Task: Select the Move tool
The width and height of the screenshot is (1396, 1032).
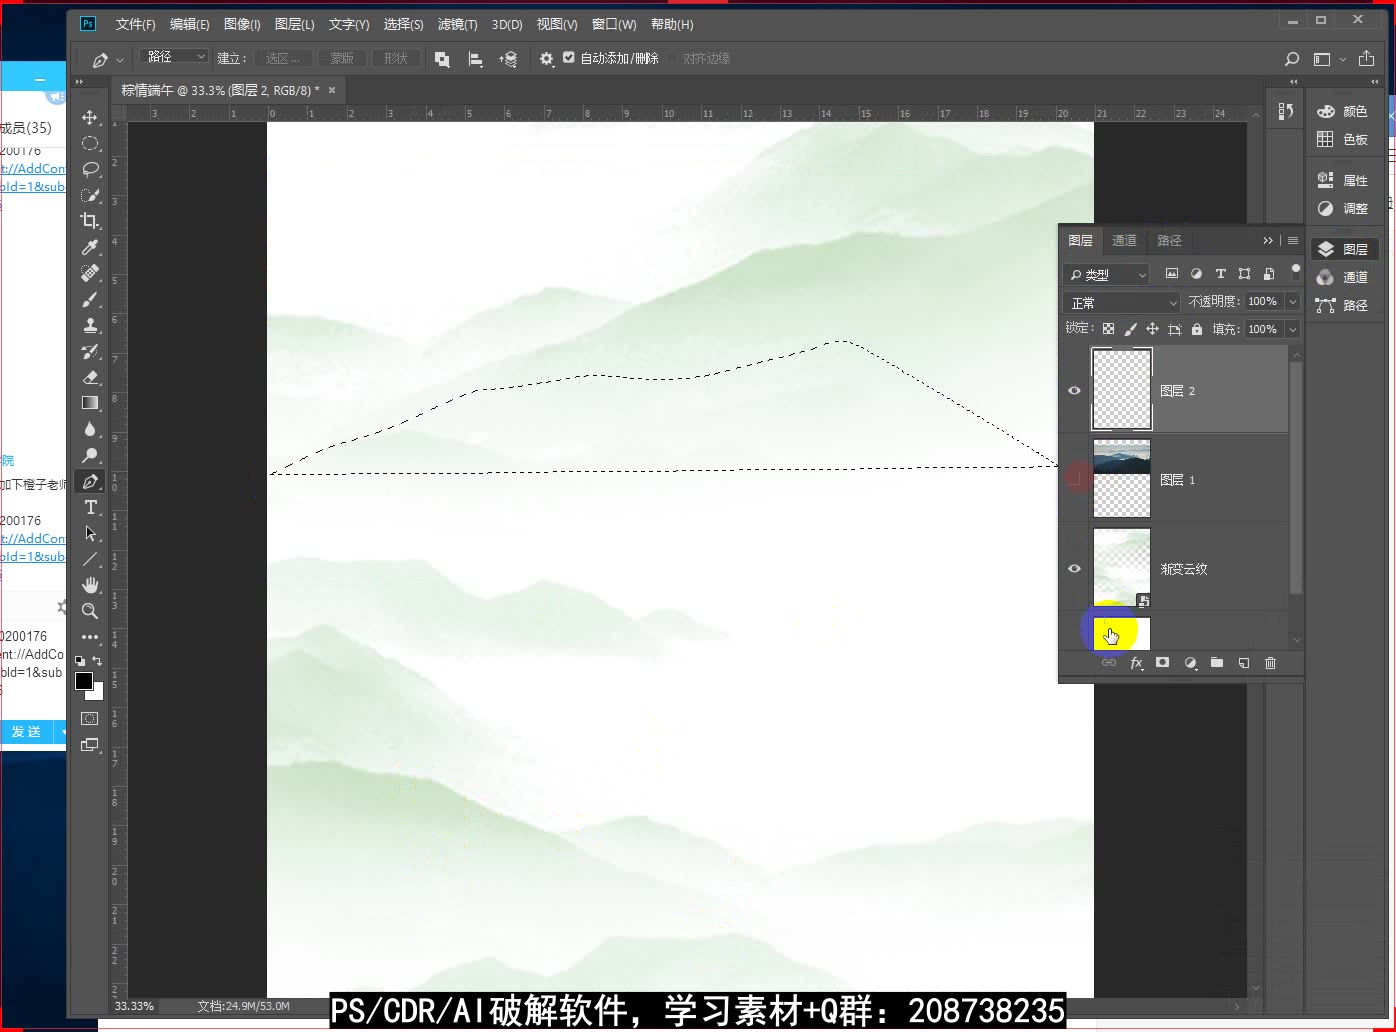Action: click(x=90, y=117)
